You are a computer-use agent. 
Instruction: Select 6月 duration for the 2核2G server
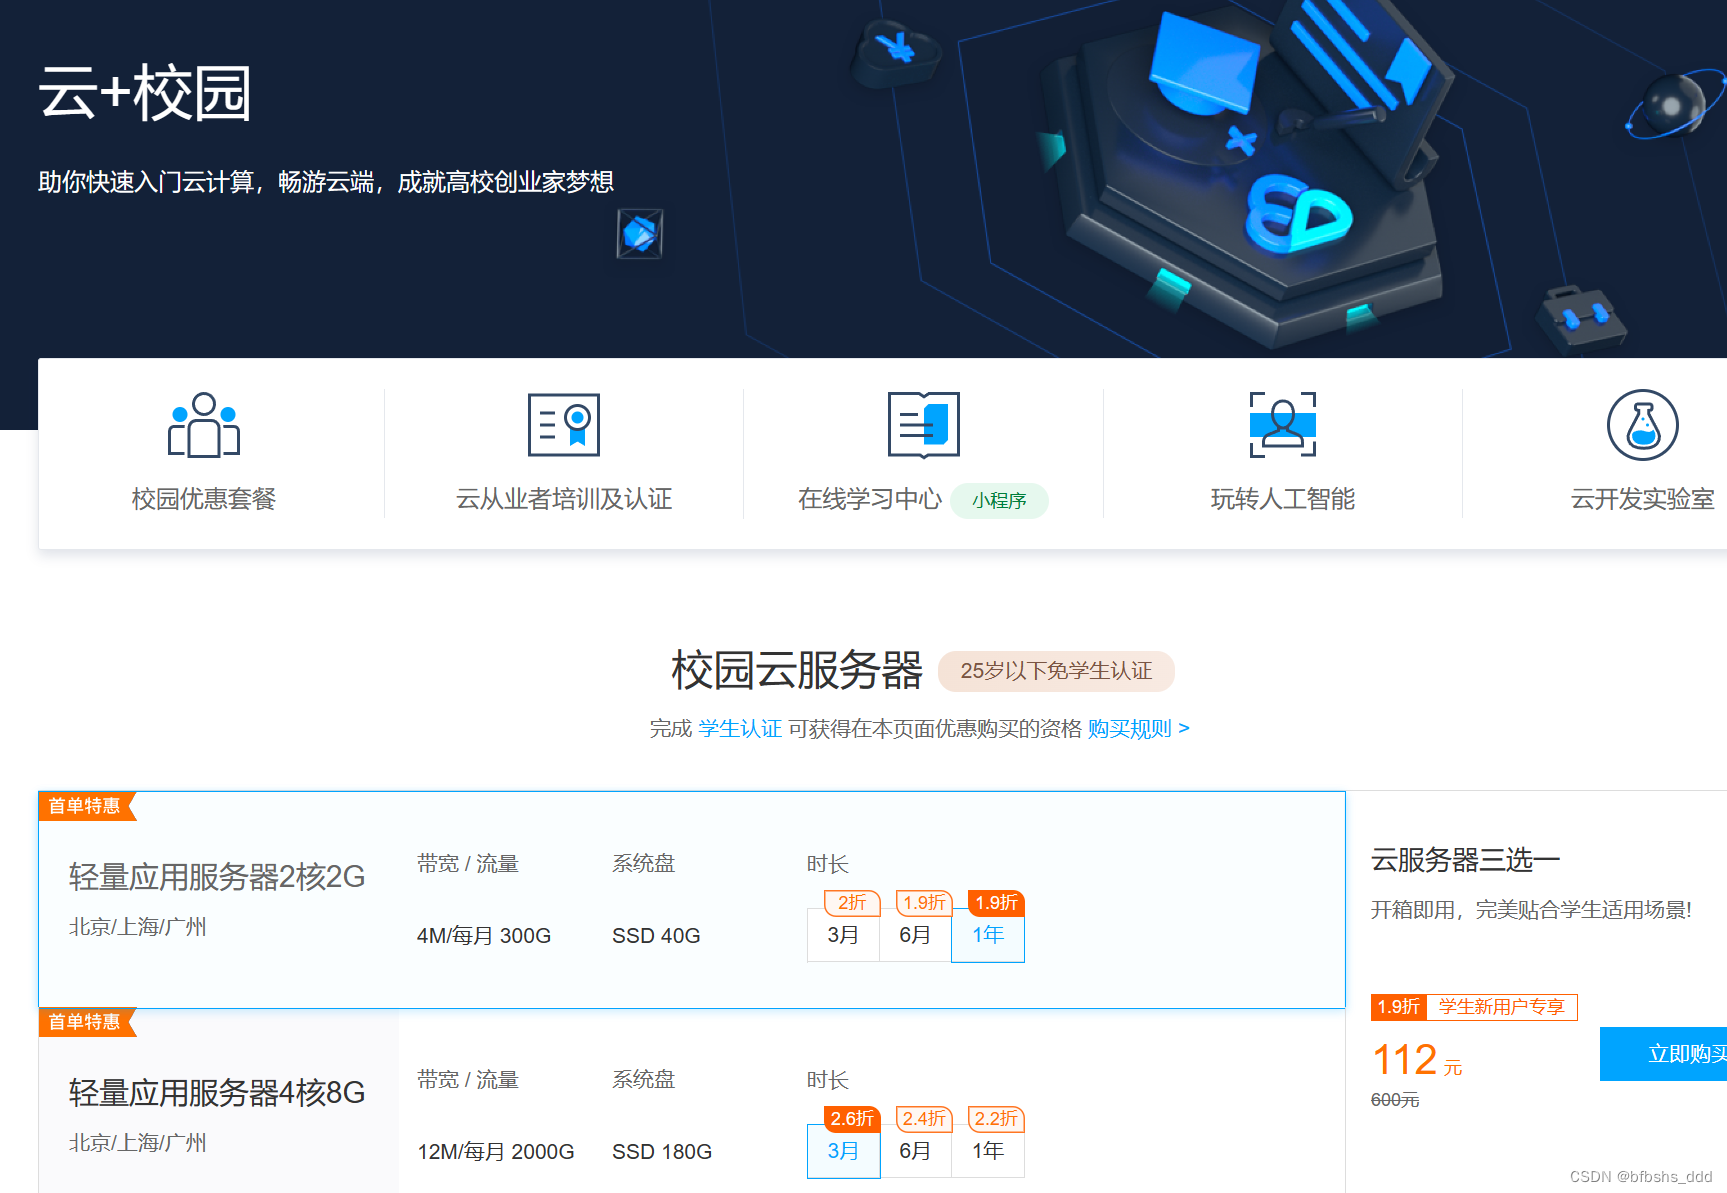[915, 935]
